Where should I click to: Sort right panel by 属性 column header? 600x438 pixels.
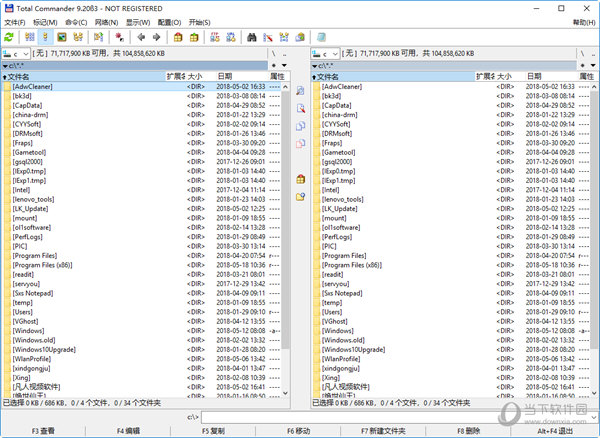tap(587, 77)
